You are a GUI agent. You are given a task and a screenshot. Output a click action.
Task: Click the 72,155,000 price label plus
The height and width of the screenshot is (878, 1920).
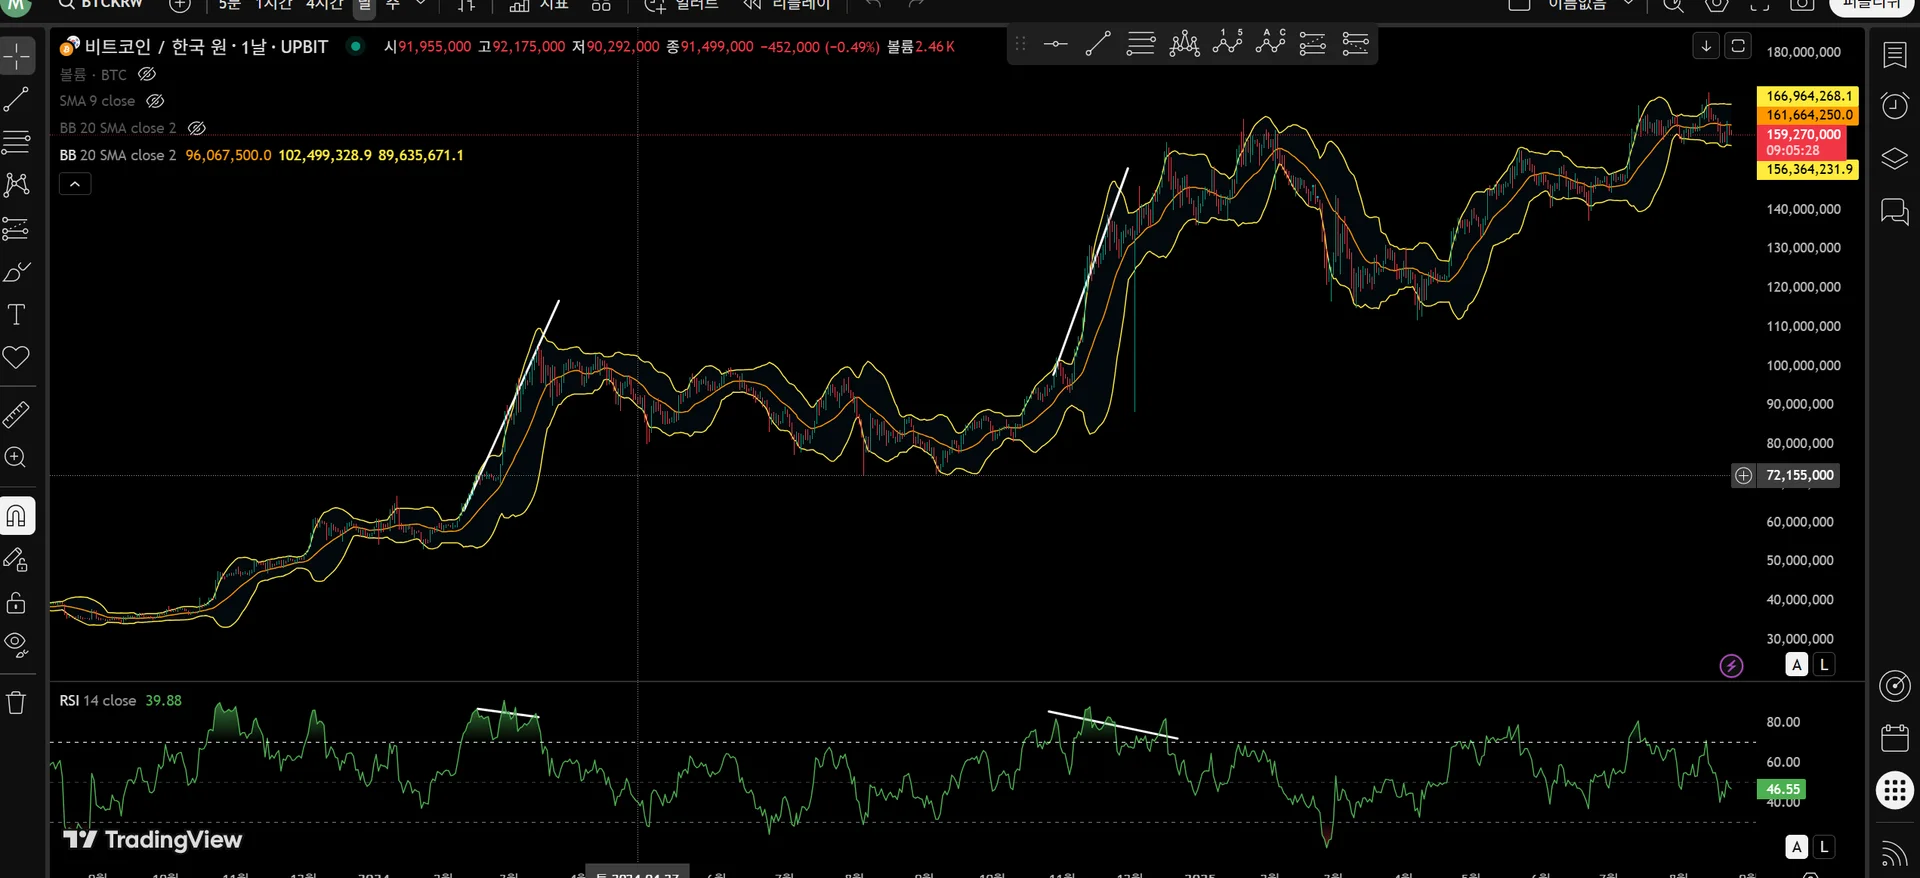(1744, 476)
